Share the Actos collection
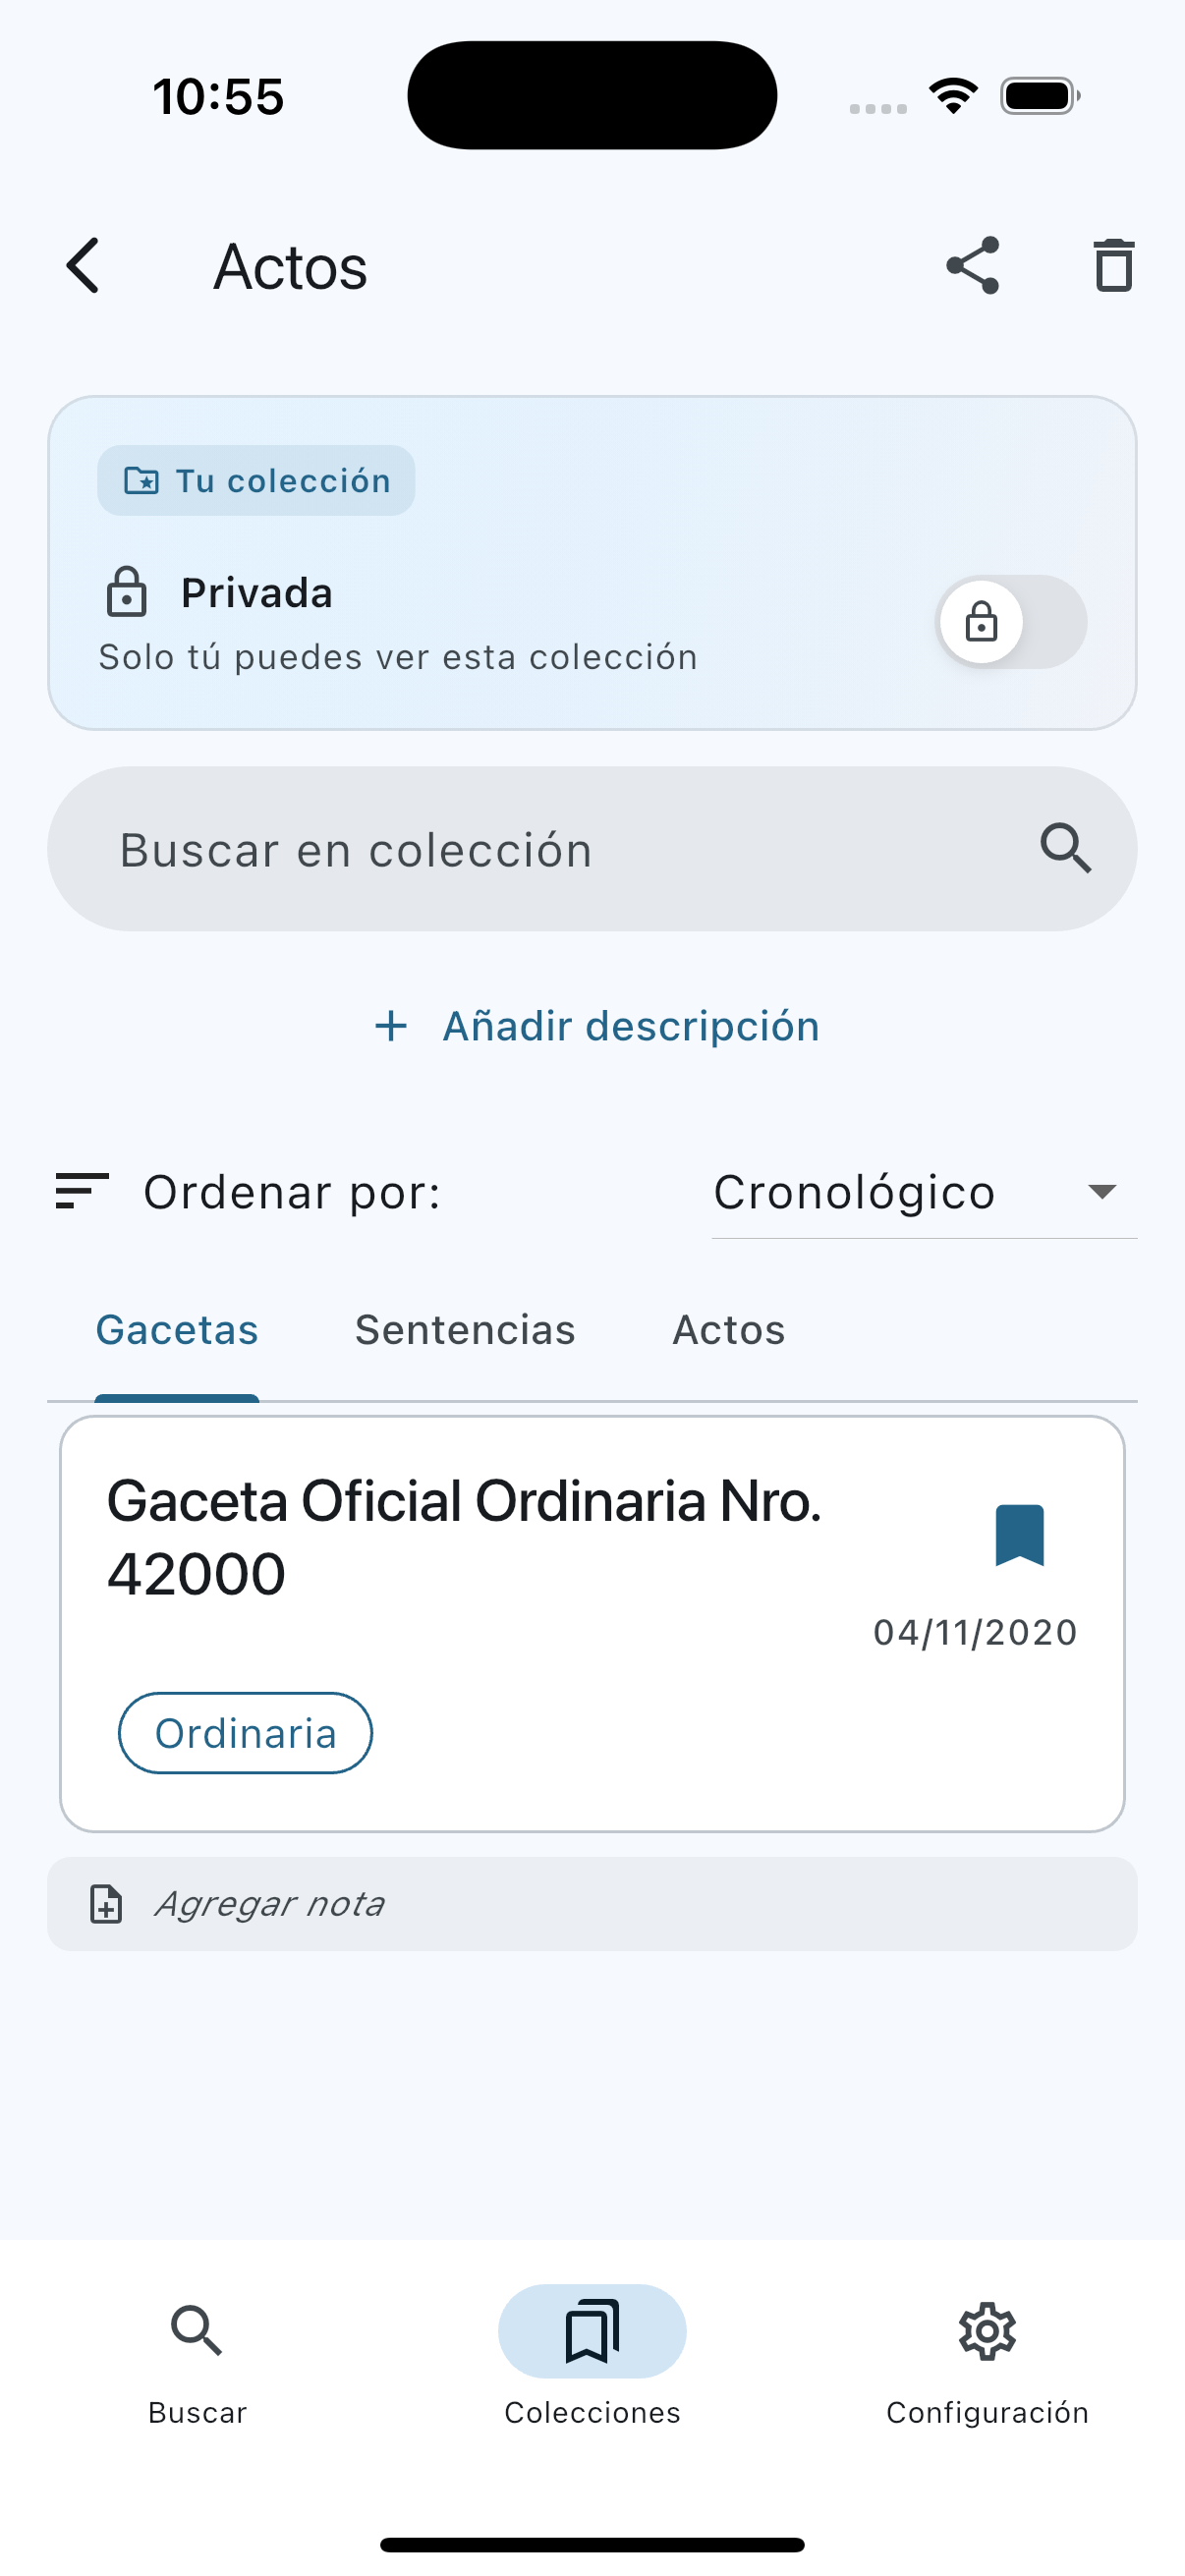Image resolution: width=1185 pixels, height=2576 pixels. 972,266
